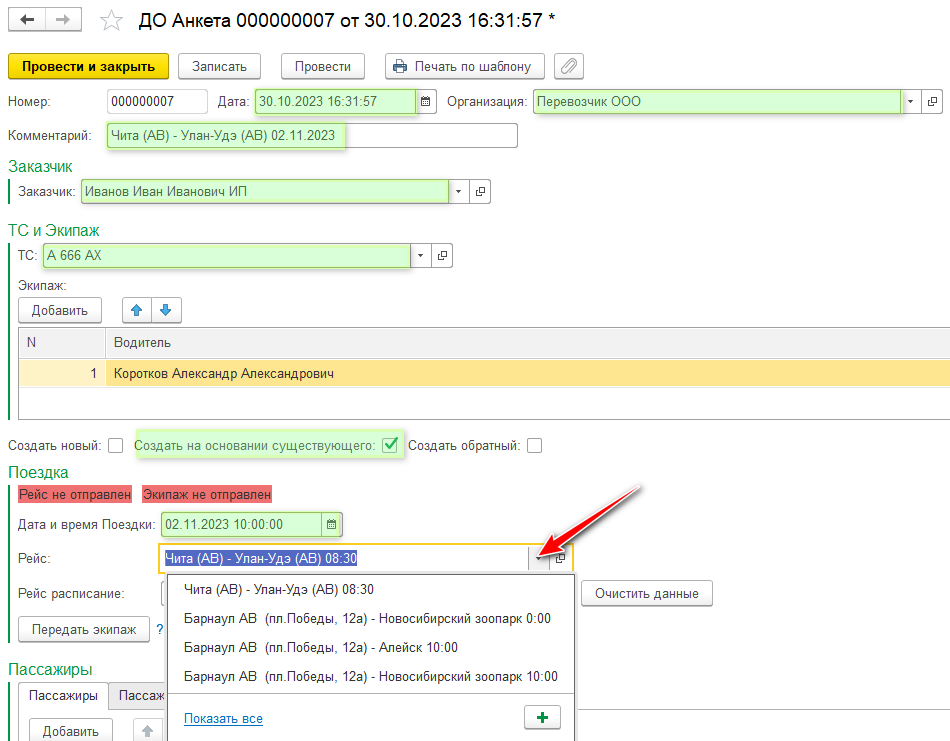
Task: Click Провести и закрыть button
Action: [x=88, y=66]
